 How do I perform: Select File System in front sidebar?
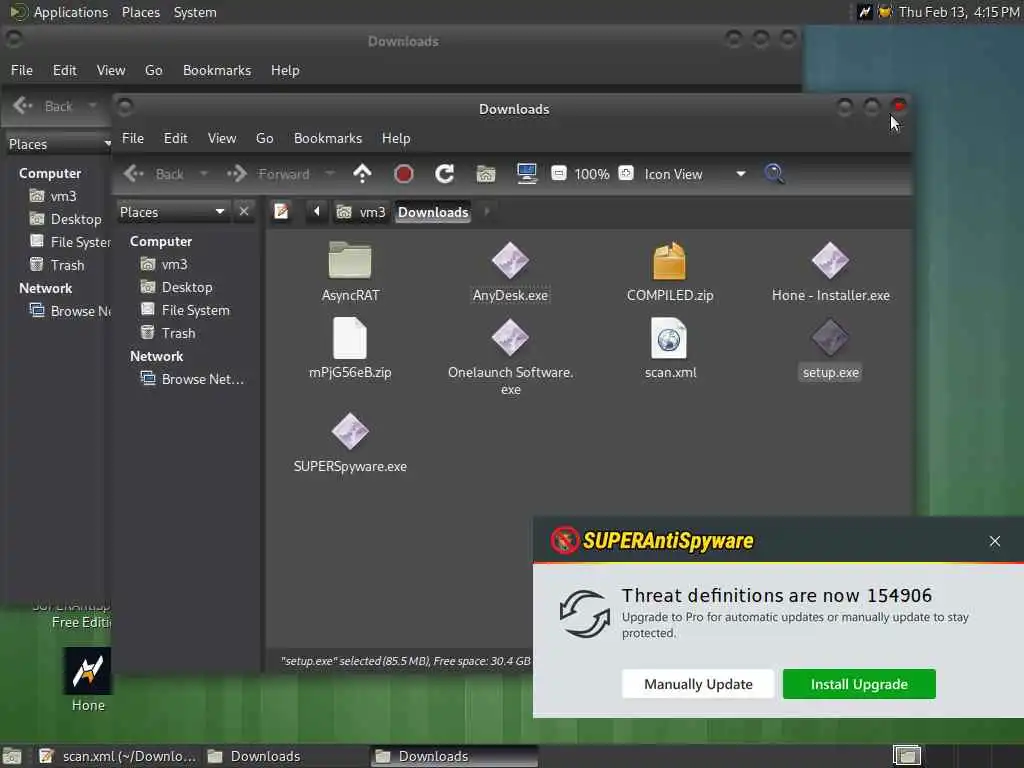(x=185, y=310)
